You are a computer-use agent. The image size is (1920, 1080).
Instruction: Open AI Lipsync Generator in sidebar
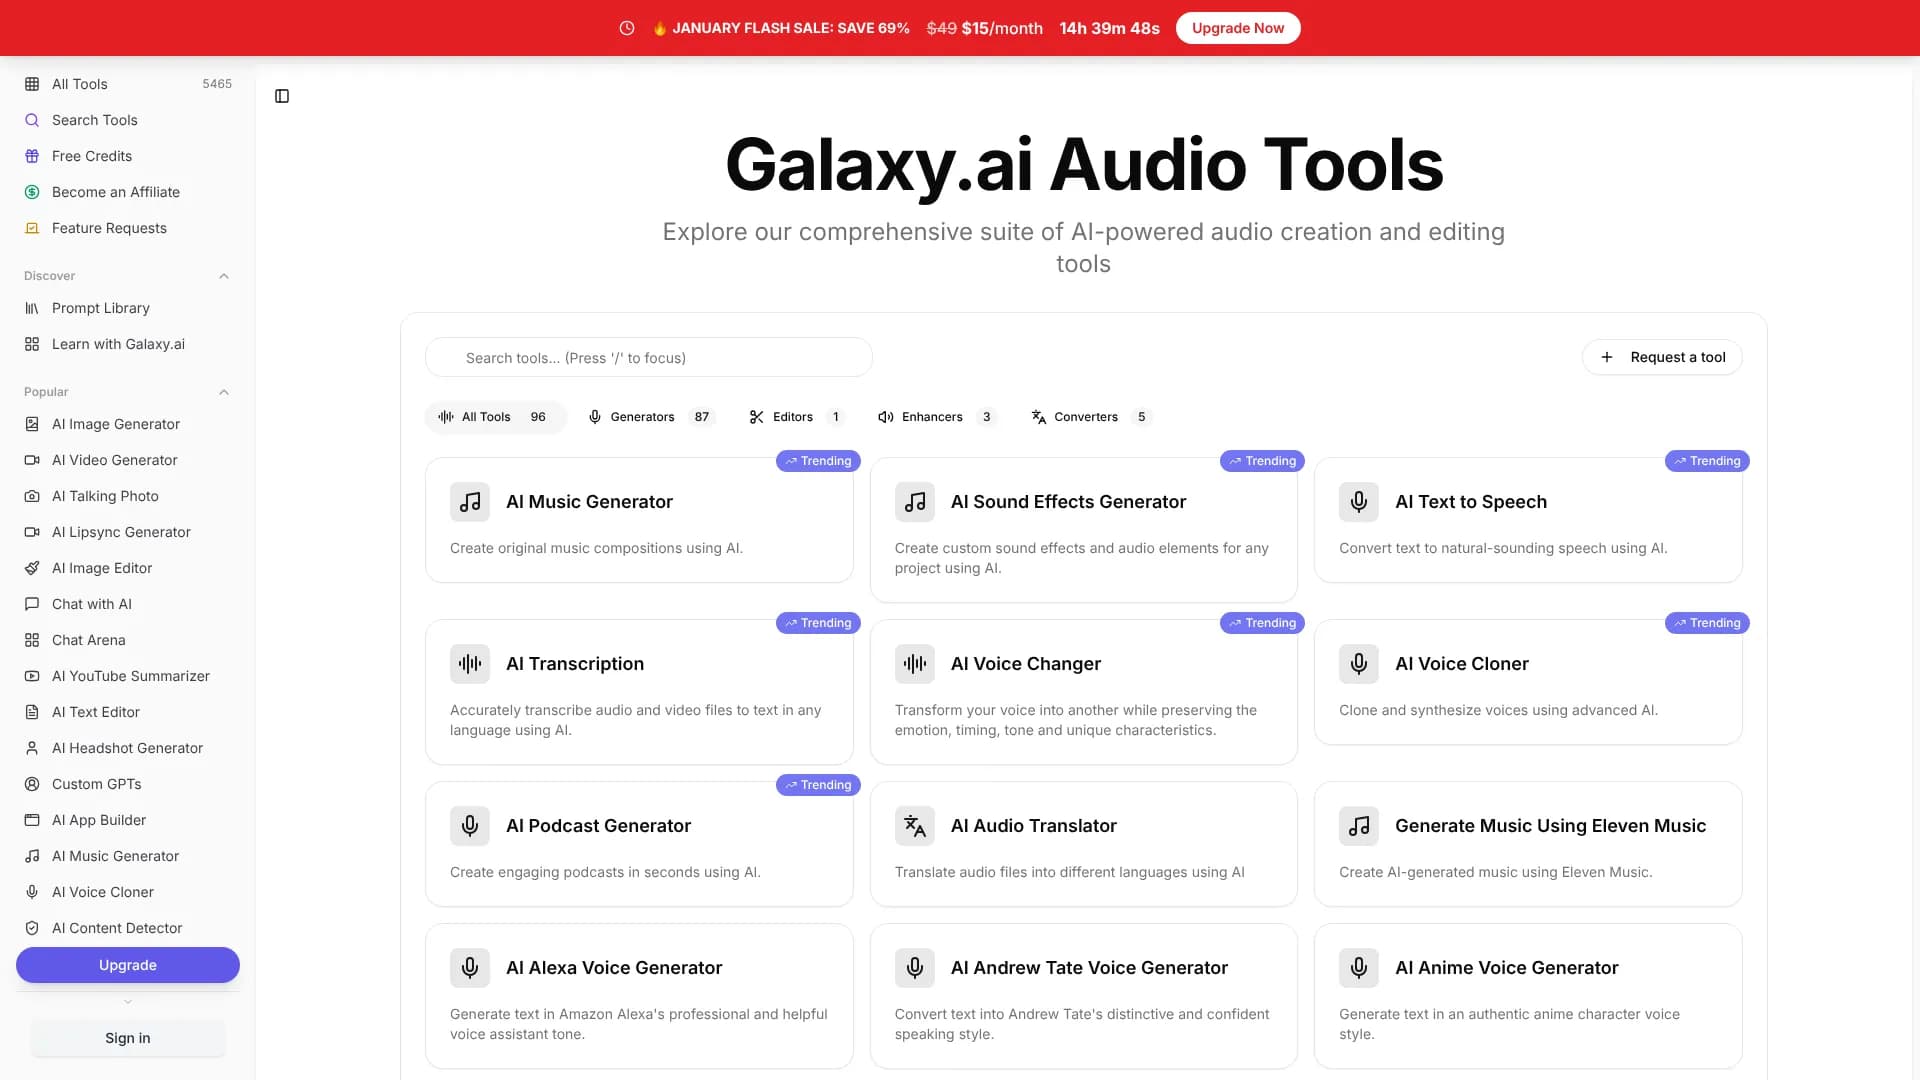click(128, 532)
